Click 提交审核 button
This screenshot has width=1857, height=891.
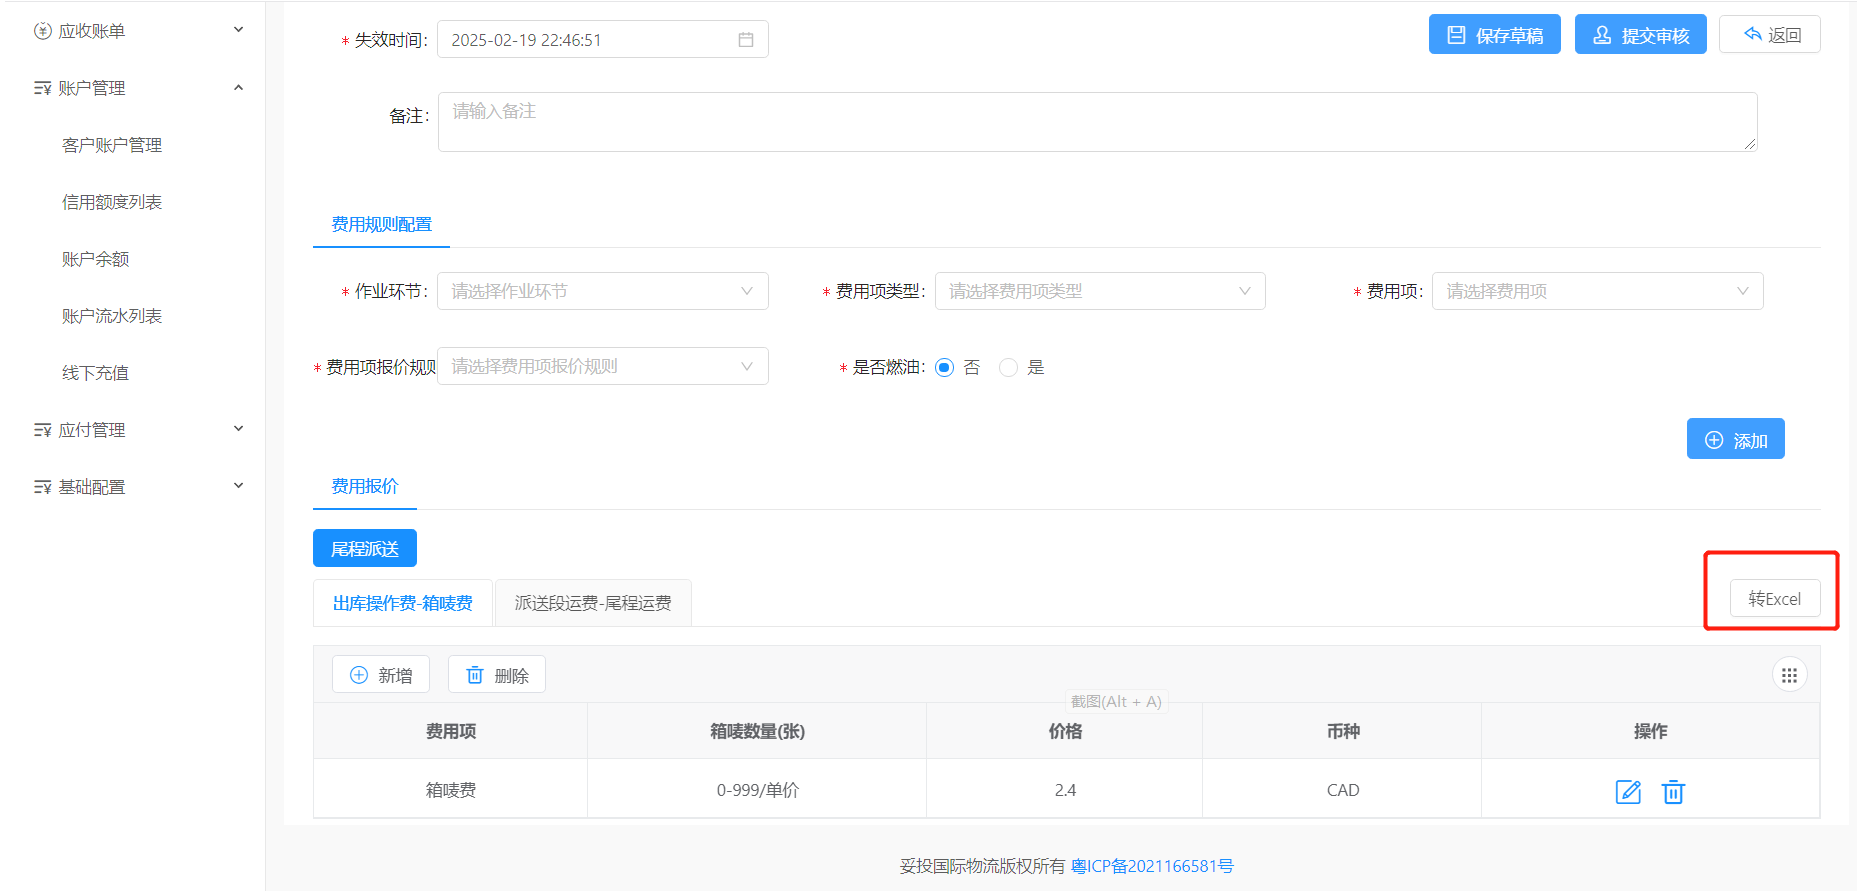1641,35
